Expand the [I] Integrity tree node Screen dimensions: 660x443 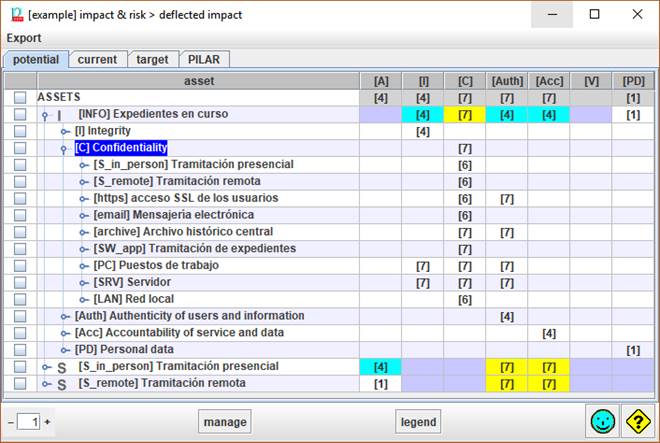point(64,132)
